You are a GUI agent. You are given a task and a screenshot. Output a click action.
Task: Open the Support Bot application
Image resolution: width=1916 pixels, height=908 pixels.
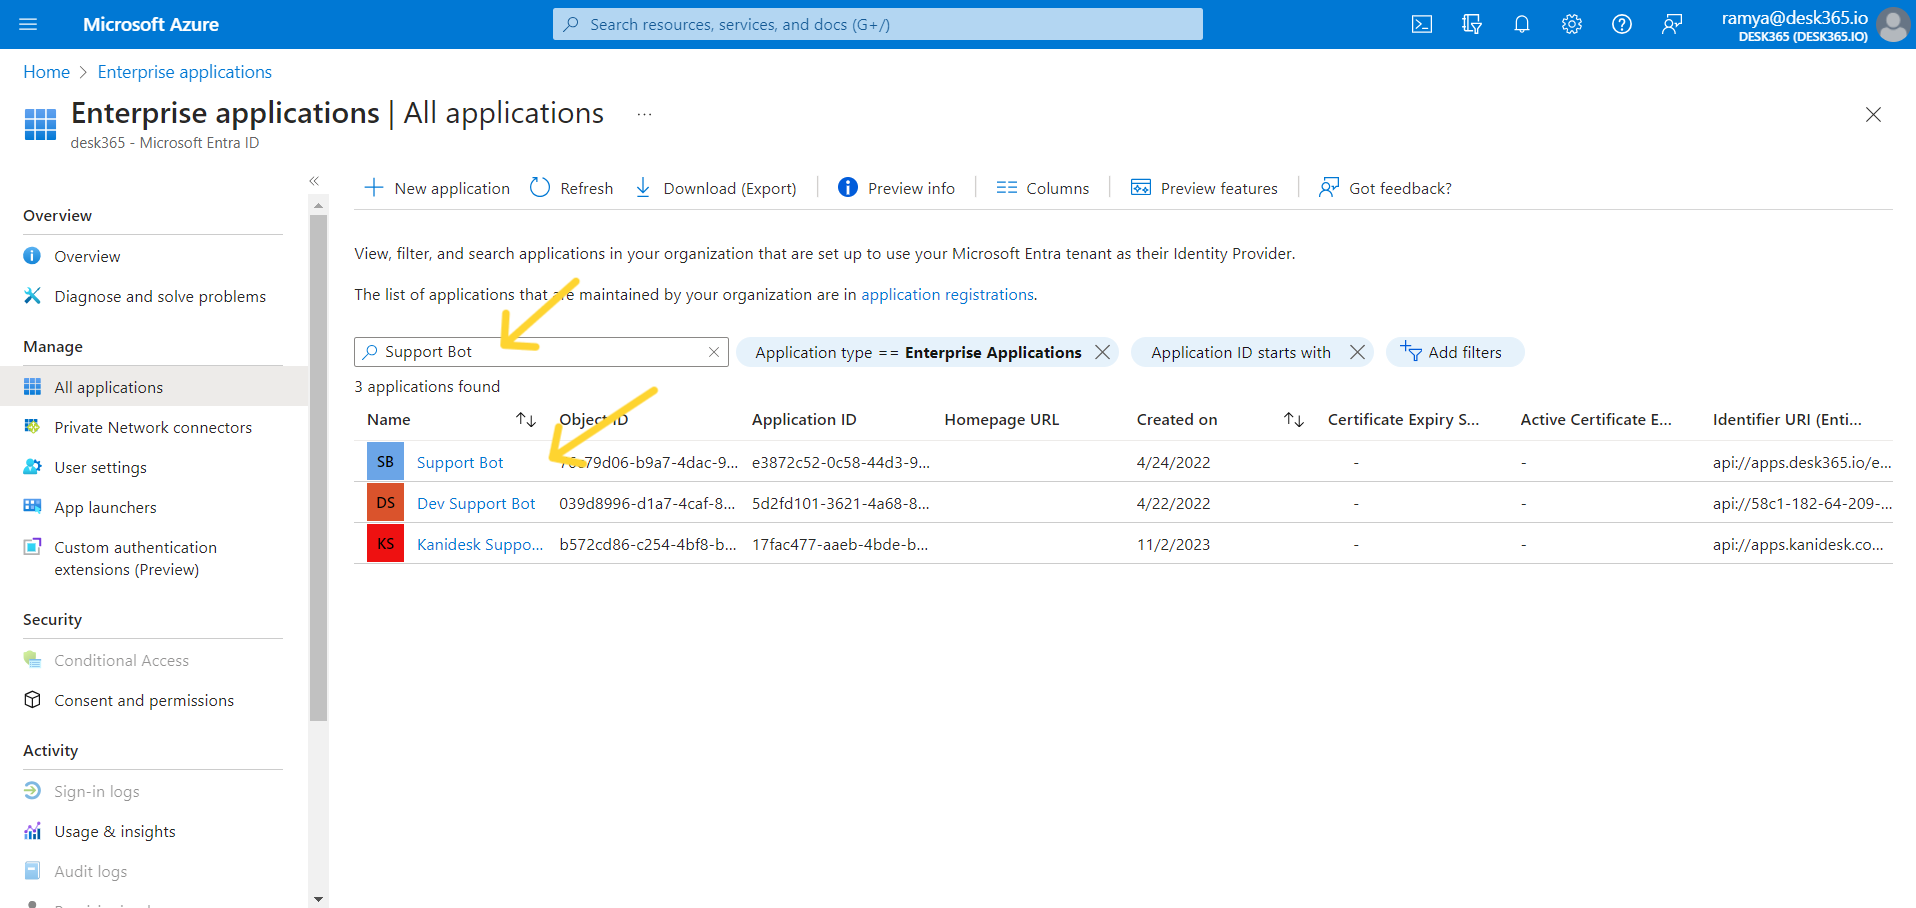click(x=459, y=462)
